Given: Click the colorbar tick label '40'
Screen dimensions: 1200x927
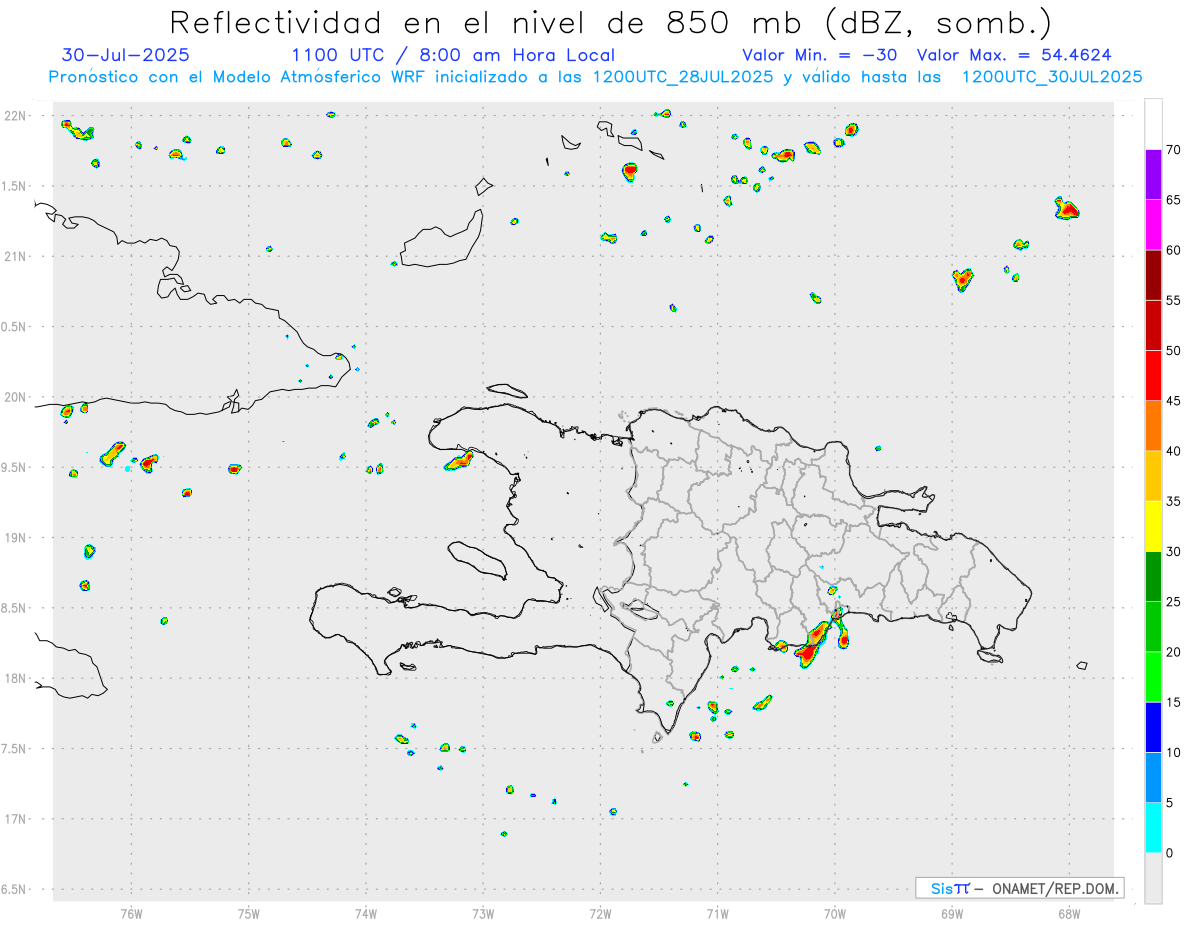Looking at the screenshot, I should pyautogui.click(x=1174, y=451).
